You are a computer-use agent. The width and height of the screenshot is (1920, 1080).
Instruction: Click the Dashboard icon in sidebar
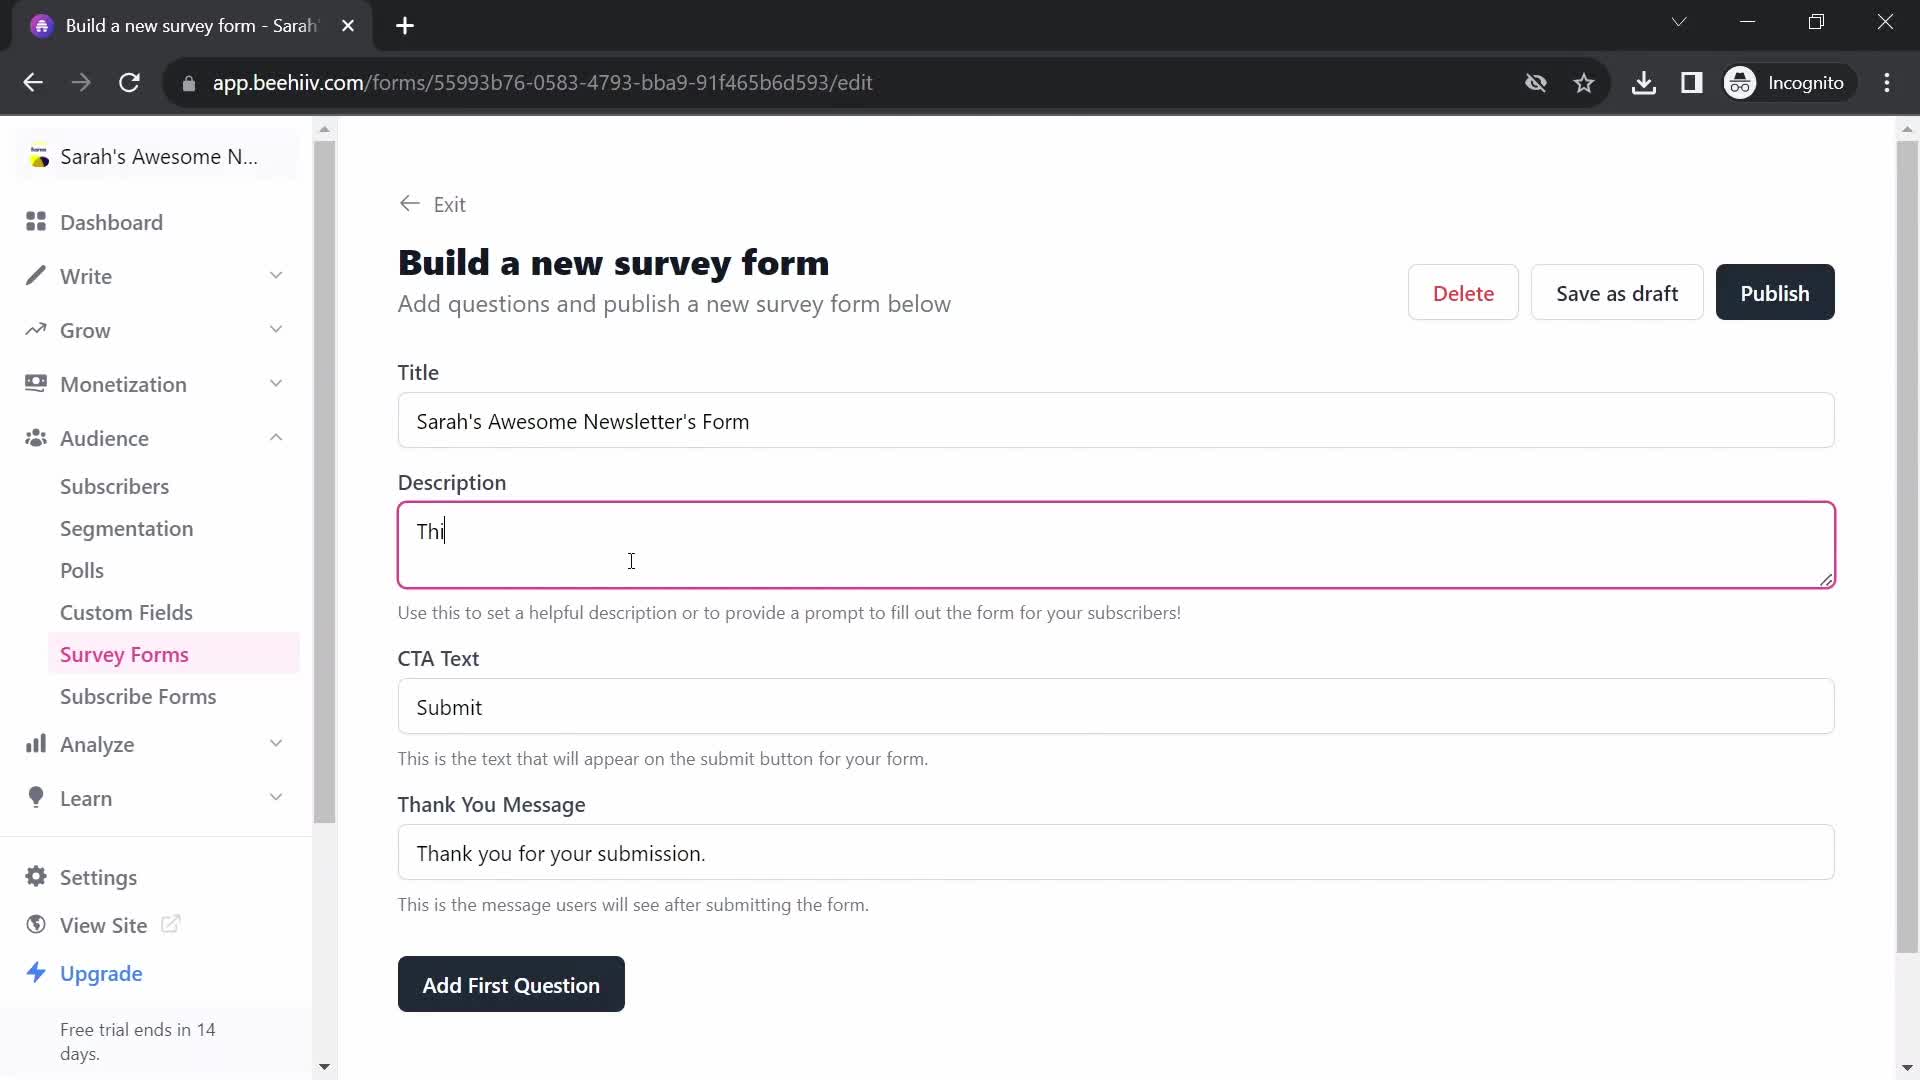pyautogui.click(x=37, y=222)
